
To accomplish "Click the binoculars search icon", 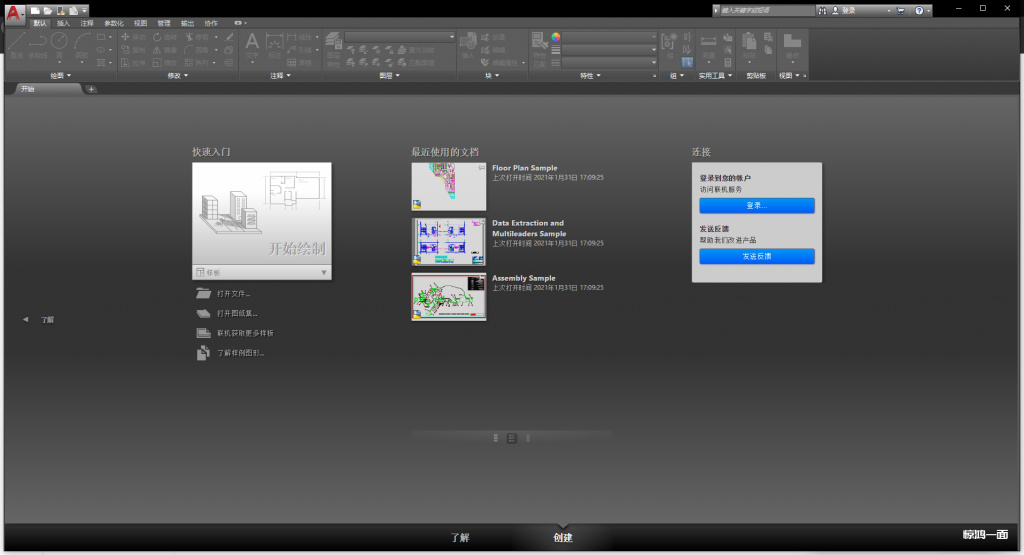I will point(822,10).
